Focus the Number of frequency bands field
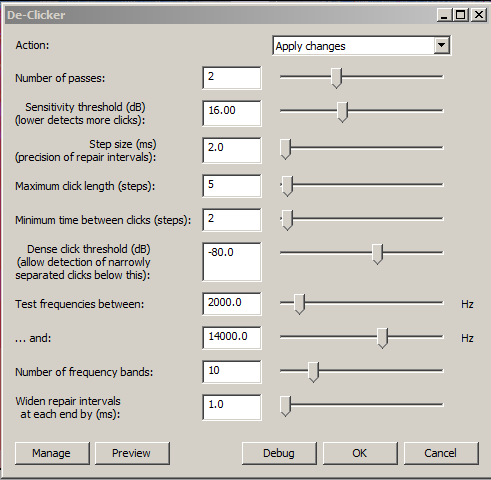This screenshot has height=480, width=491. pos(232,372)
